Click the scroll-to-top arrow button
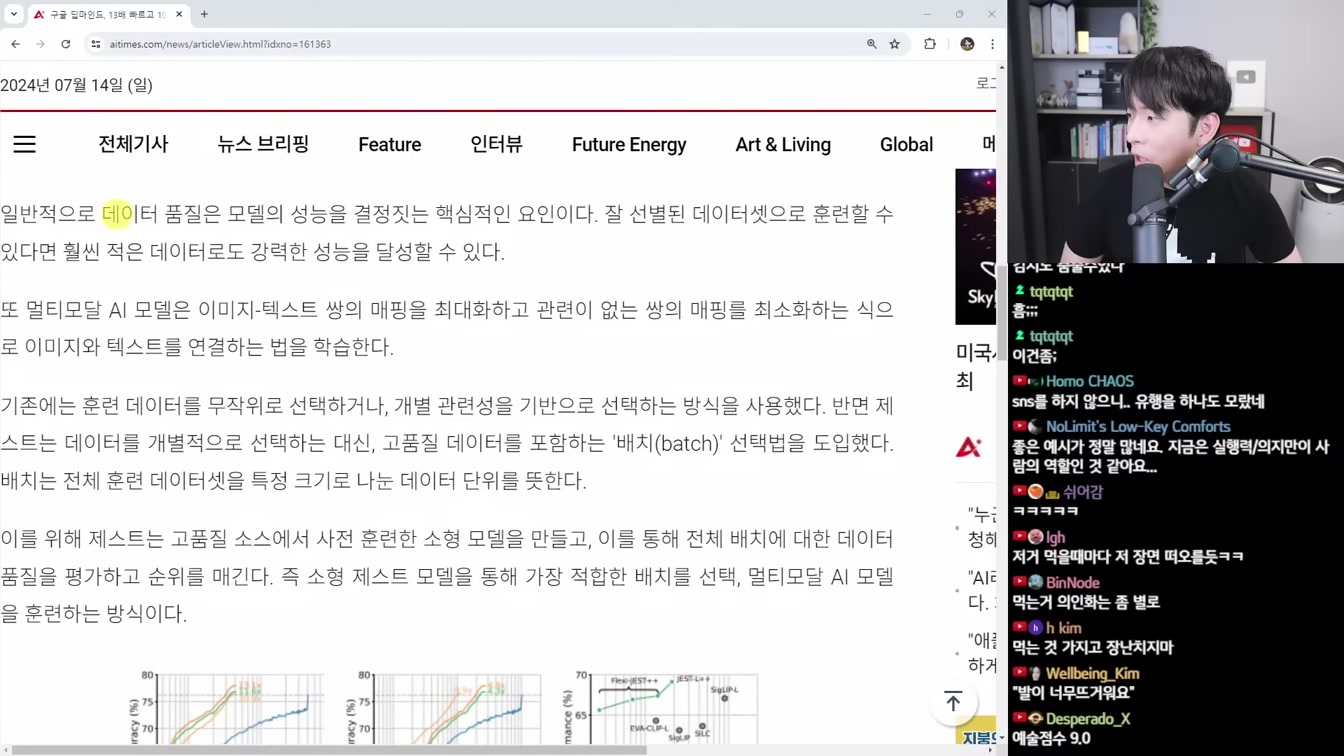Image resolution: width=1344 pixels, height=756 pixels. (953, 702)
